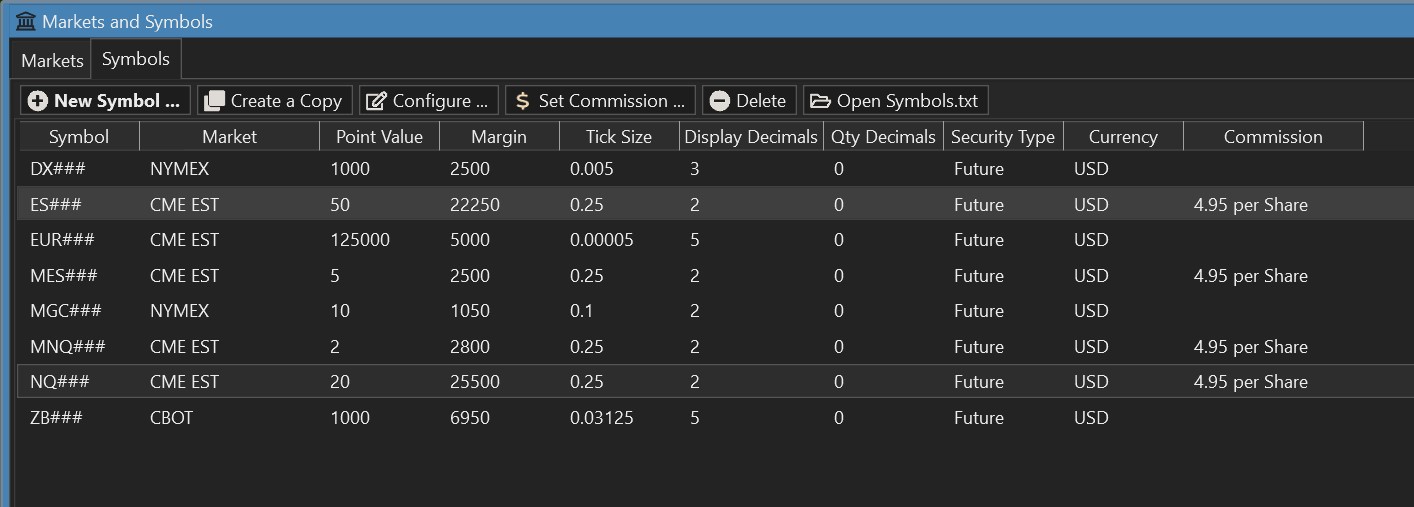Click the Commission column header
Viewport: 1414px width, 507px height.
[x=1273, y=137]
